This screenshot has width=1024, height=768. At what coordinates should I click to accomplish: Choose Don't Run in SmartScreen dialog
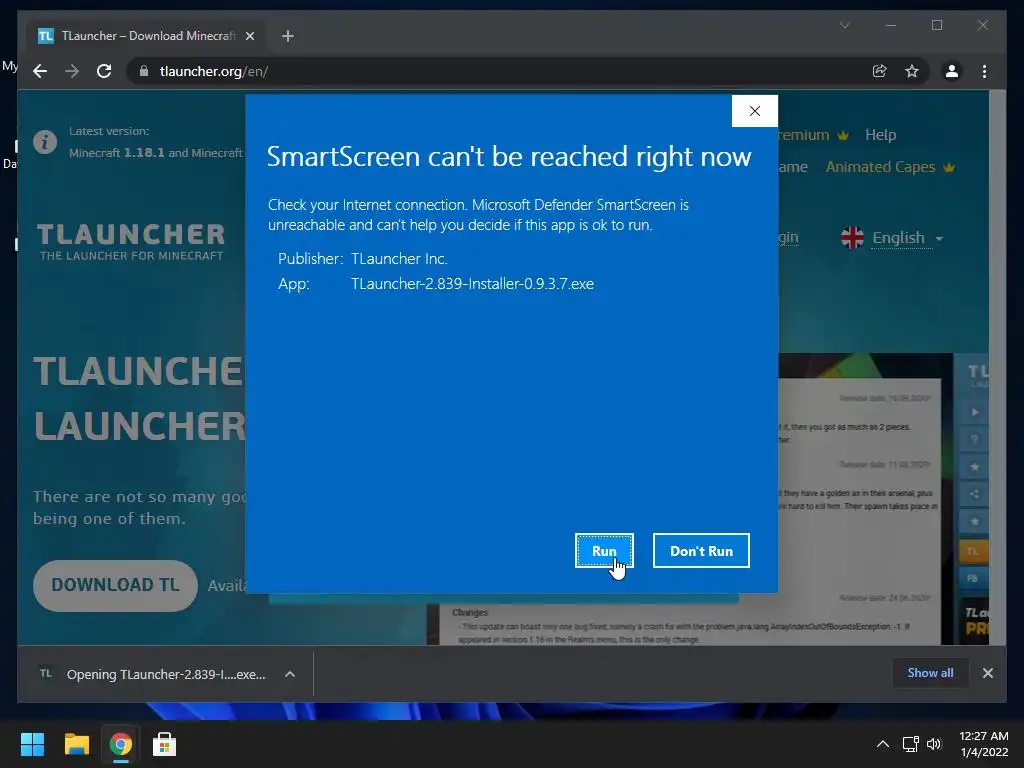[x=701, y=551]
